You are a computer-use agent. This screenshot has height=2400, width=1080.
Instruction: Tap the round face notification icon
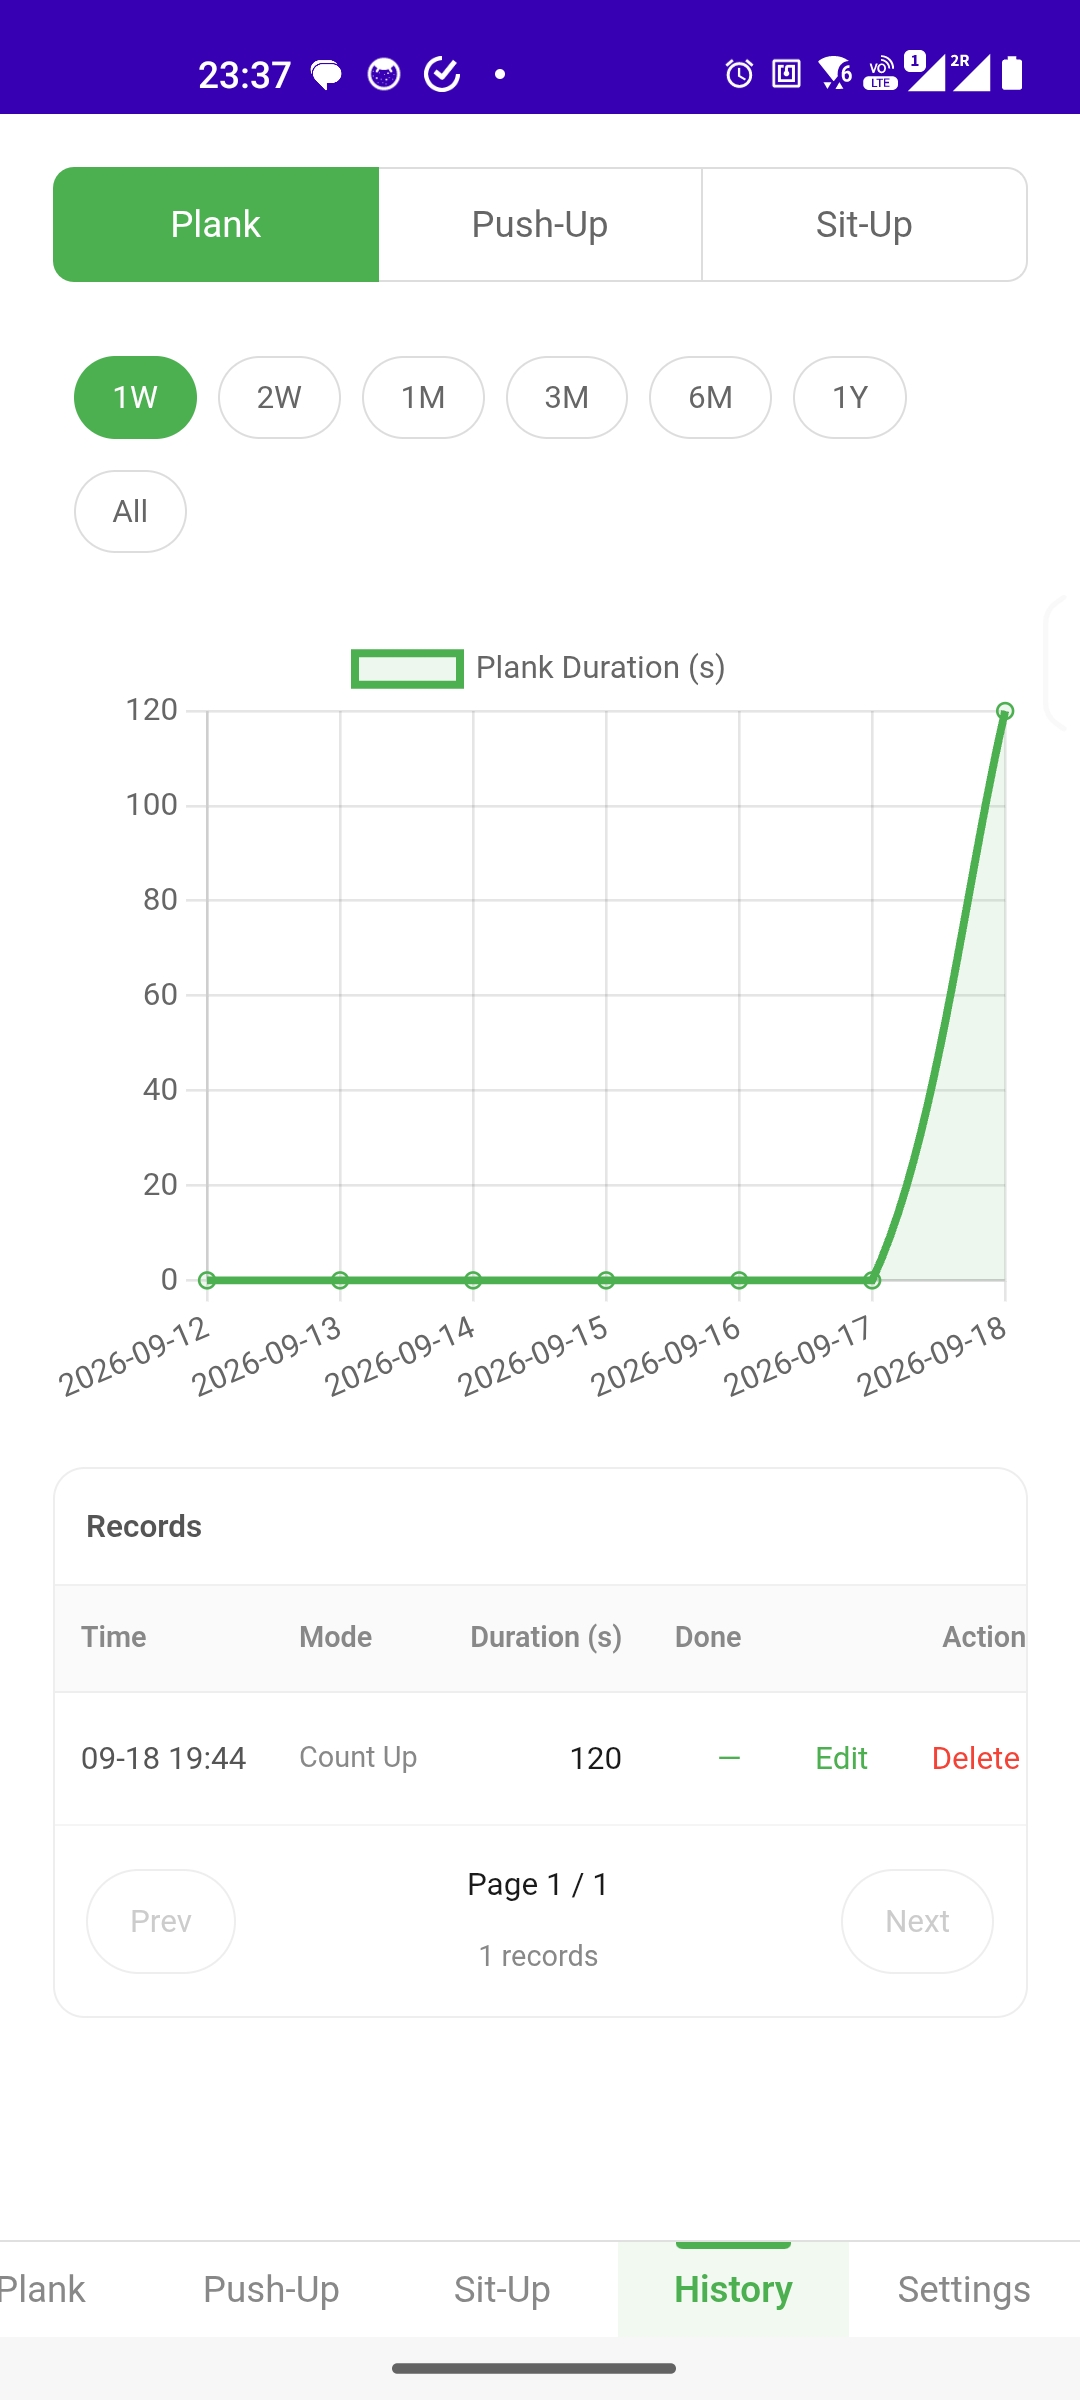[x=384, y=74]
